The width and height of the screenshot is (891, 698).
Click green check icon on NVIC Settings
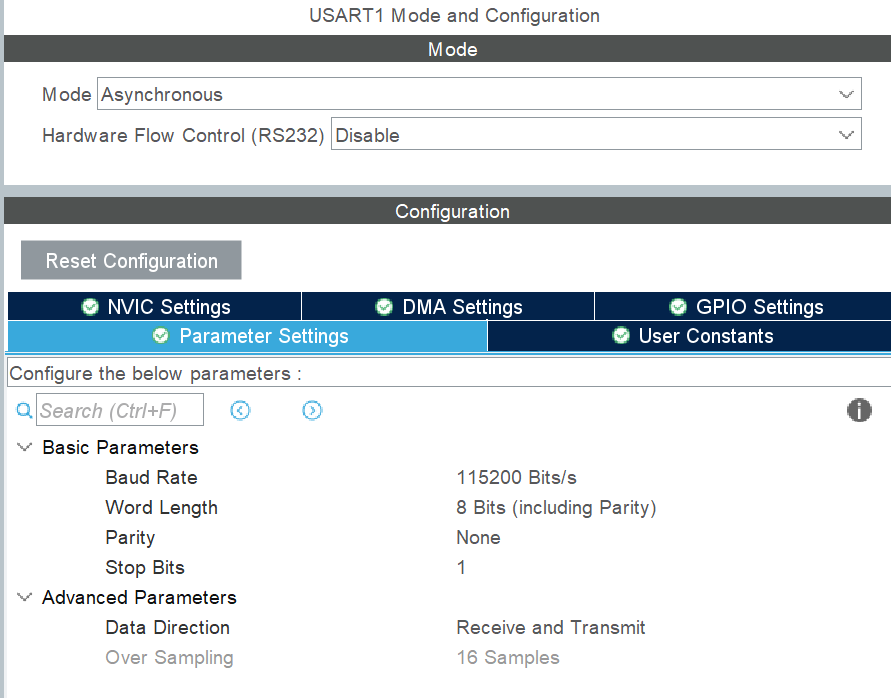click(90, 307)
